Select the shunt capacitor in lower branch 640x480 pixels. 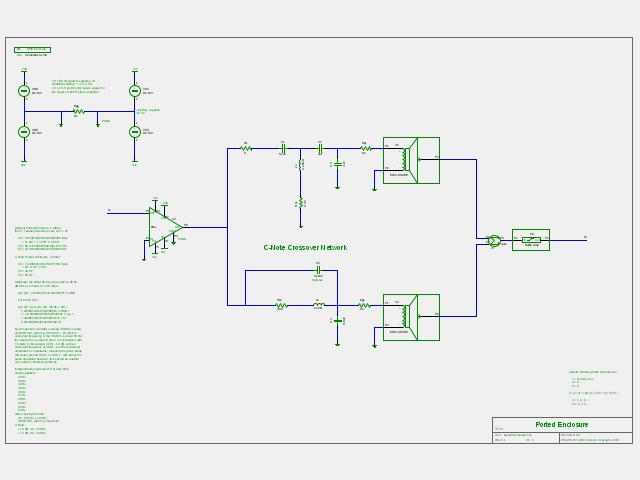click(338, 321)
